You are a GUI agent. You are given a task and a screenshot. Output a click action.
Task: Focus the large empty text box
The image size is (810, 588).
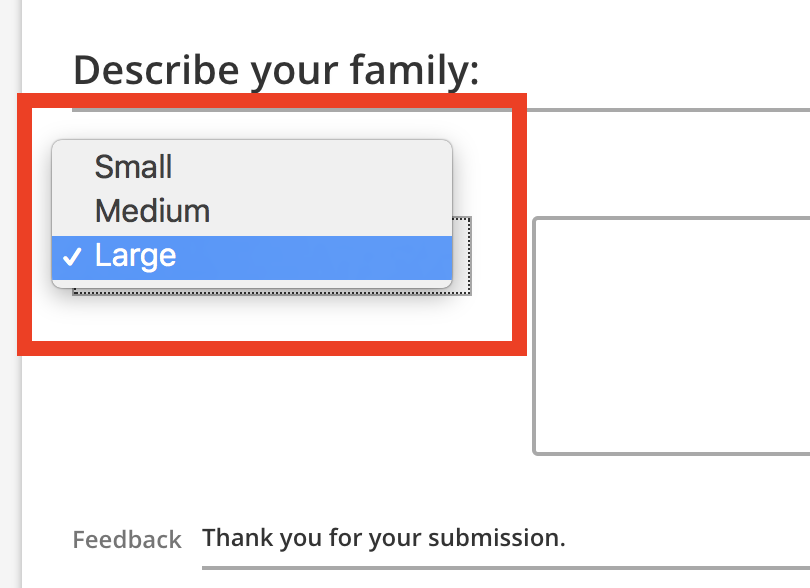(x=672, y=335)
